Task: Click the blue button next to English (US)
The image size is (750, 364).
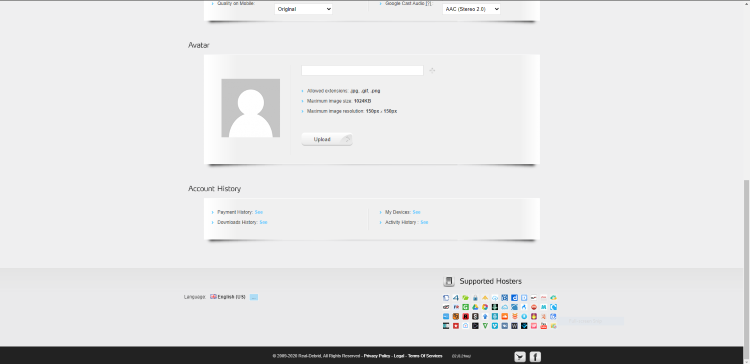Action: click(x=254, y=297)
